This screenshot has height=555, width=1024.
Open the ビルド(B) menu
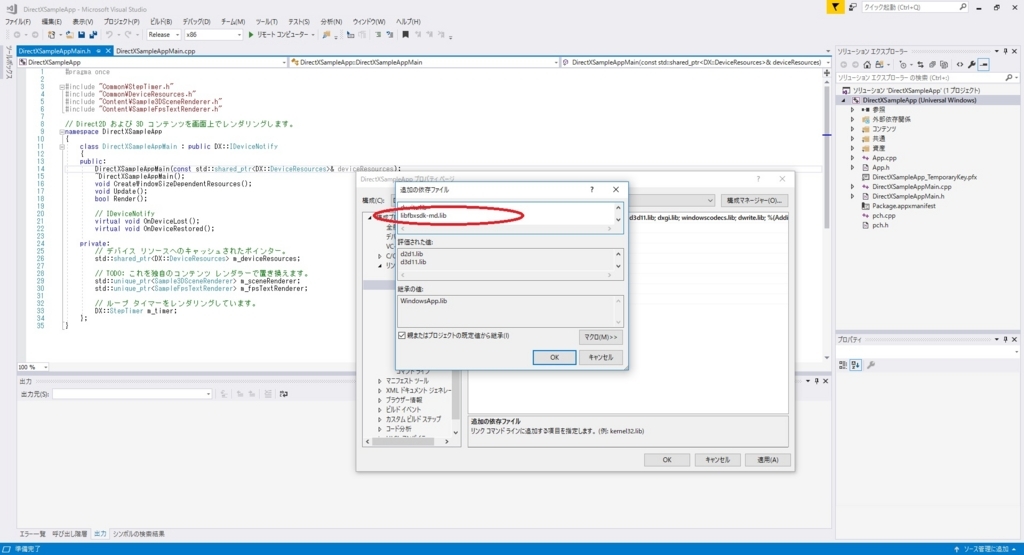click(161, 22)
